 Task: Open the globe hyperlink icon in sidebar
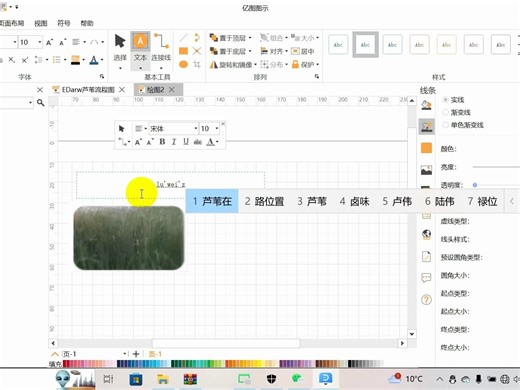(426, 235)
